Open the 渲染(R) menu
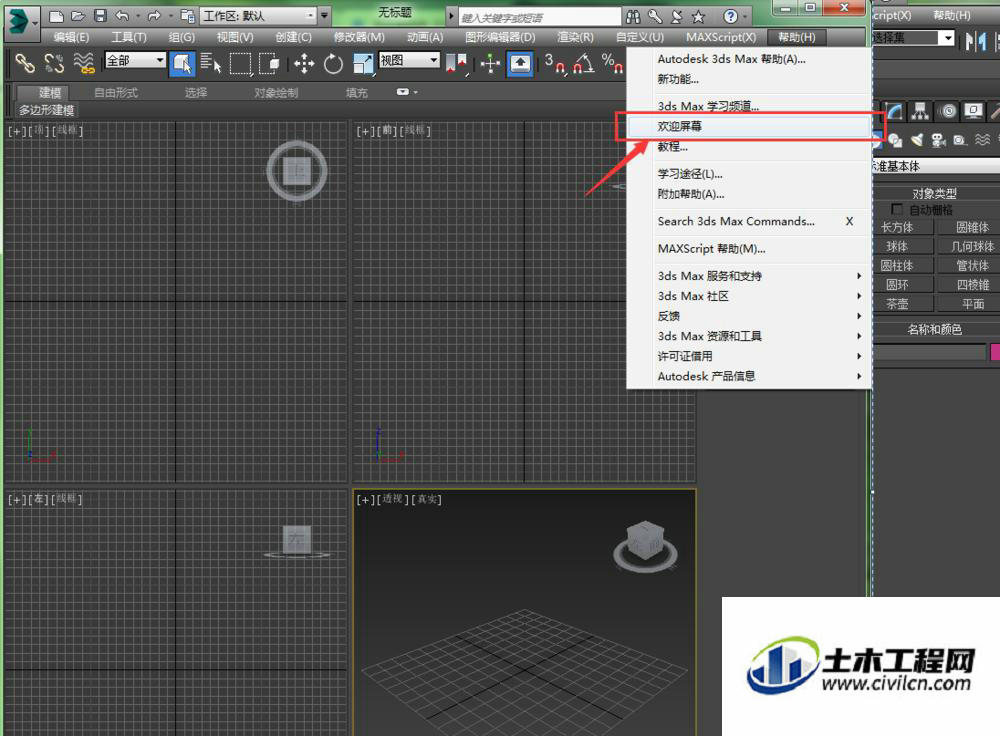Viewport: 1000px width, 736px height. pyautogui.click(x=575, y=38)
